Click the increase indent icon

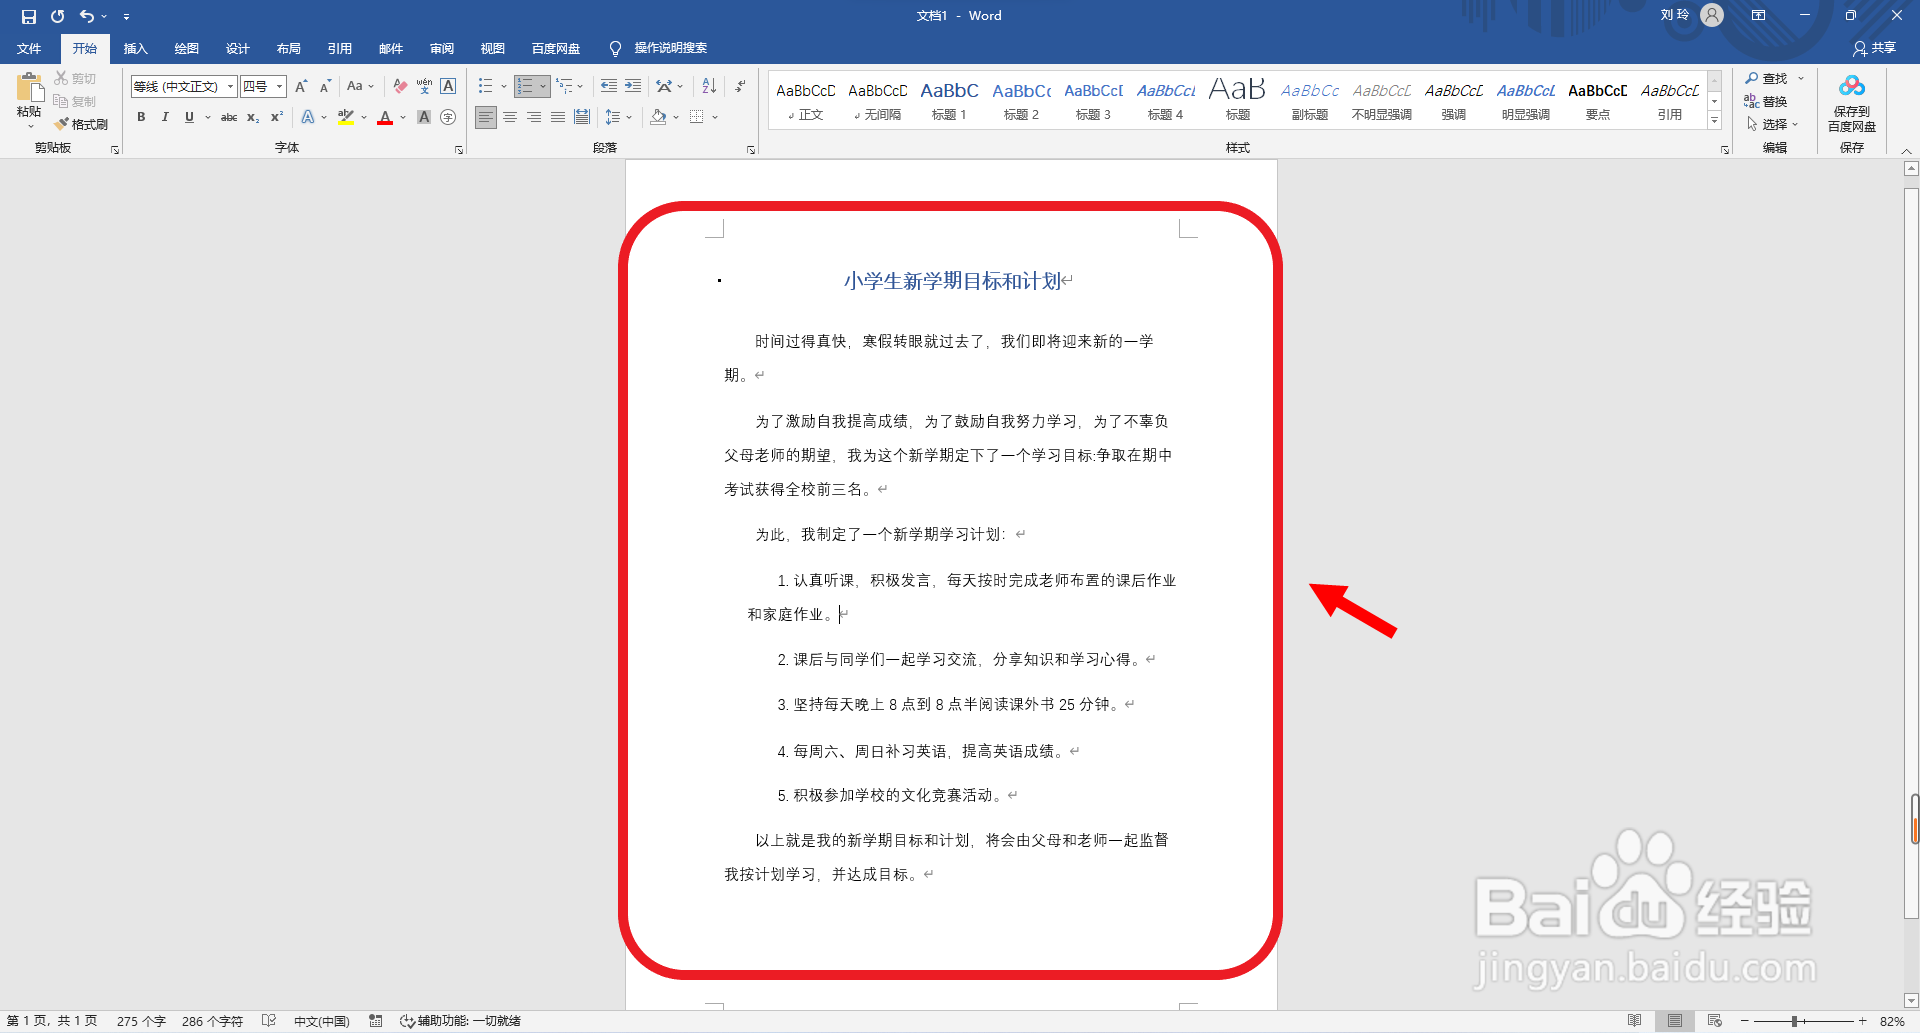click(x=633, y=86)
